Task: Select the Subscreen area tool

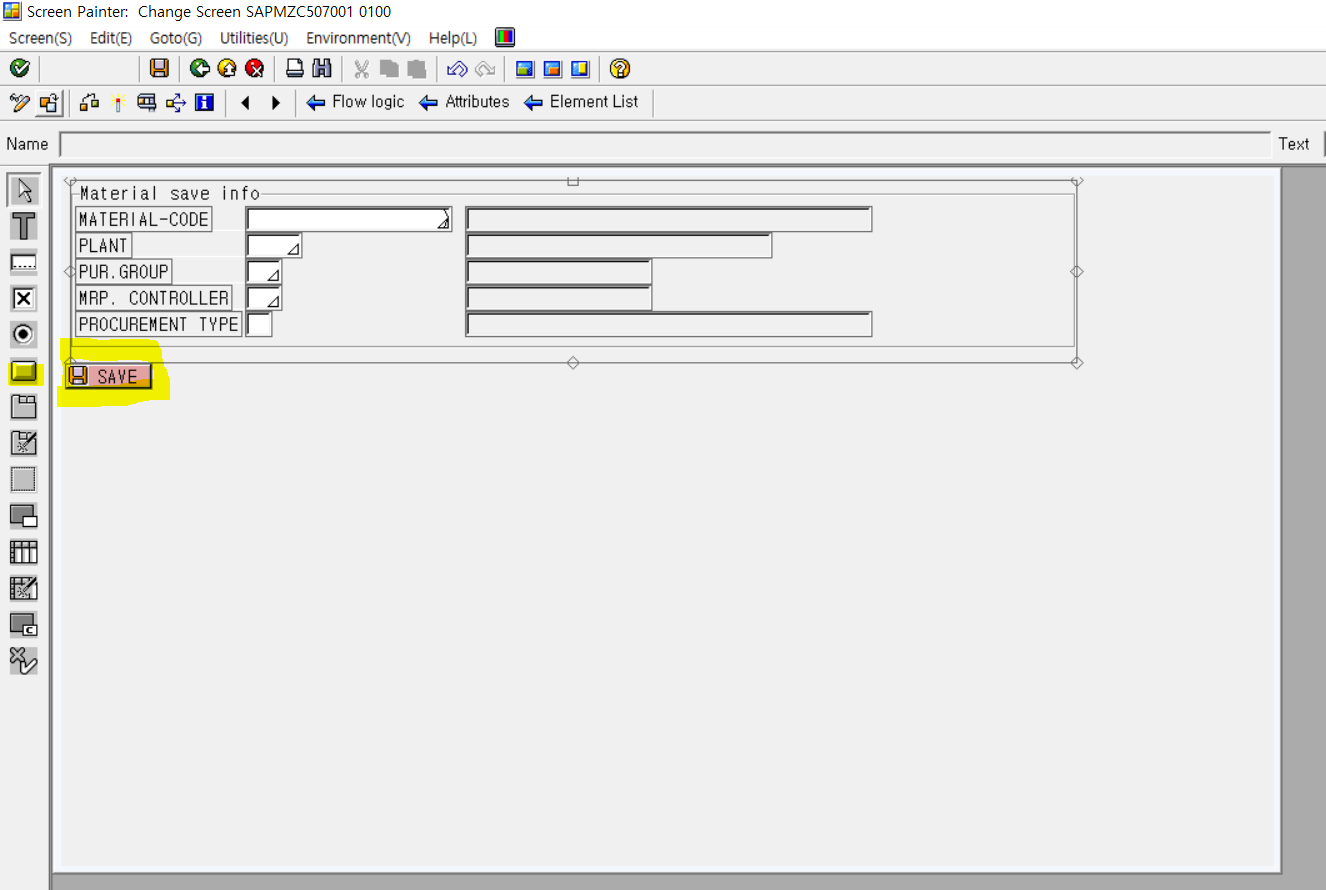Action: tap(24, 516)
